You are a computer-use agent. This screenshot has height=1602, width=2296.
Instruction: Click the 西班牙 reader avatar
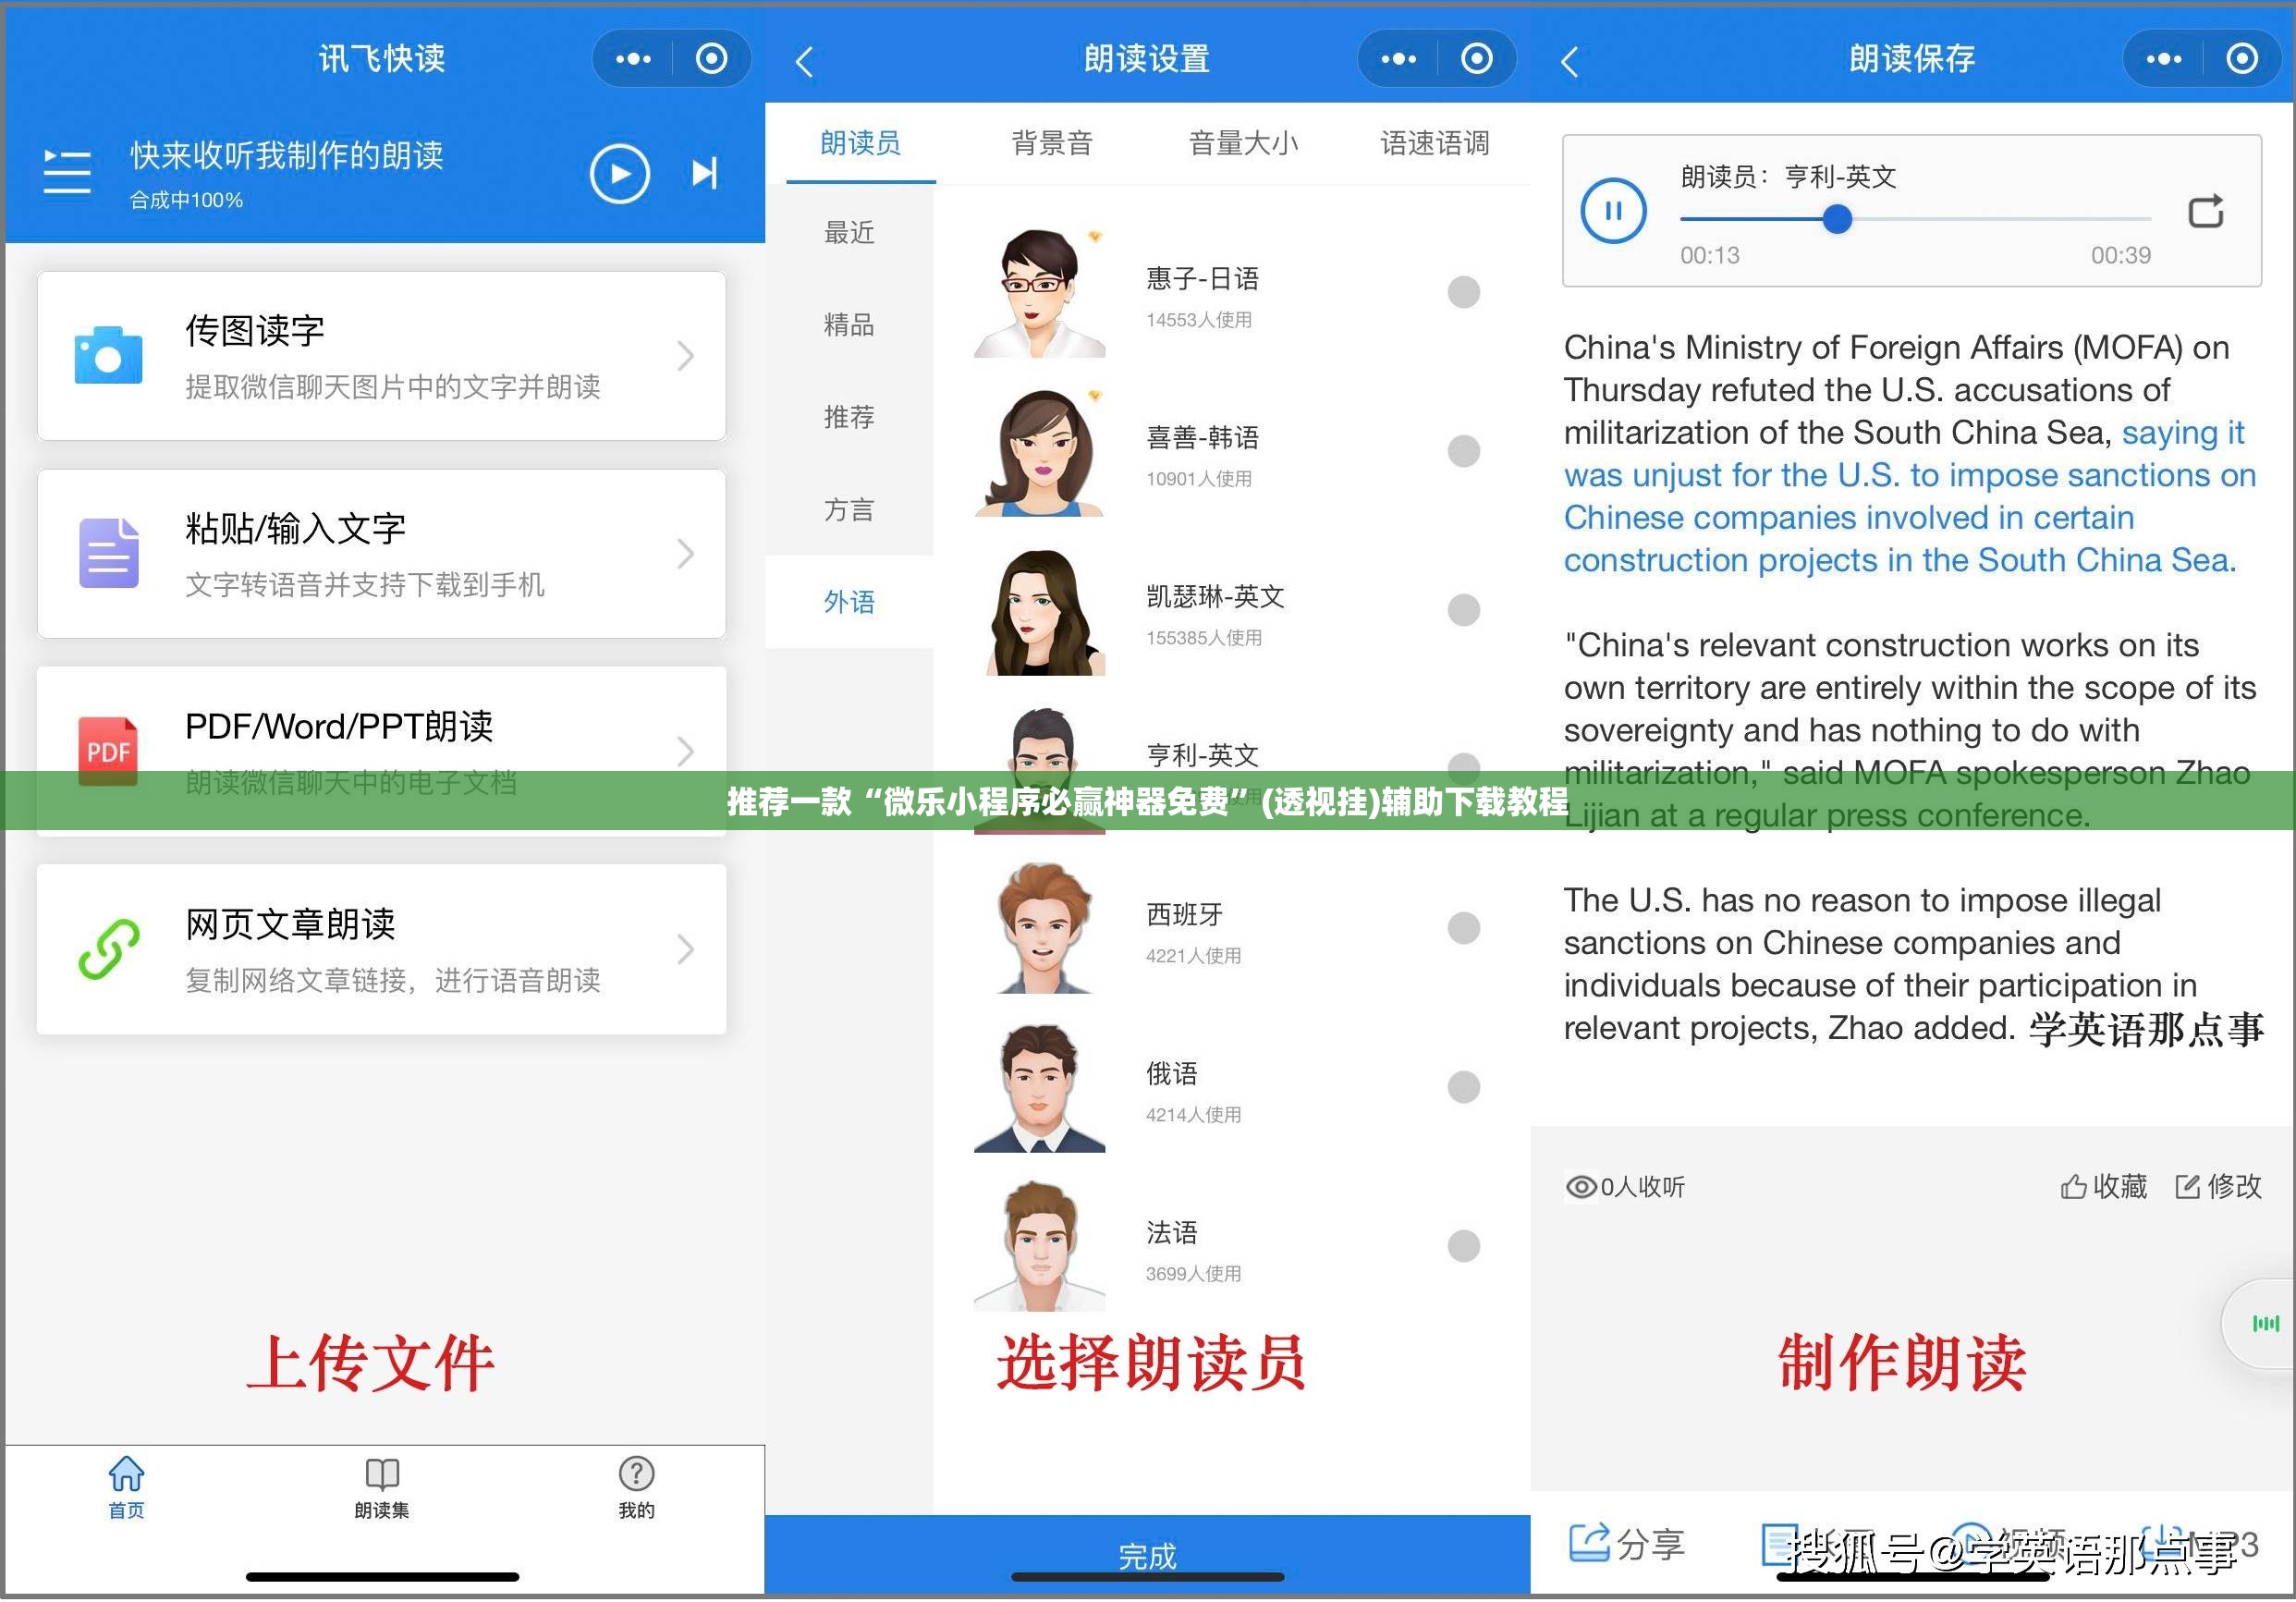click(x=1040, y=929)
